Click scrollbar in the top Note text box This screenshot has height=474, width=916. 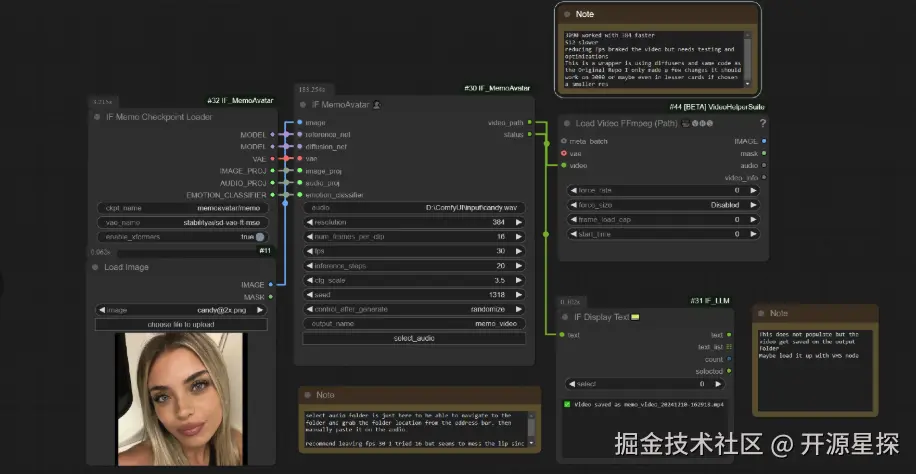[x=747, y=58]
